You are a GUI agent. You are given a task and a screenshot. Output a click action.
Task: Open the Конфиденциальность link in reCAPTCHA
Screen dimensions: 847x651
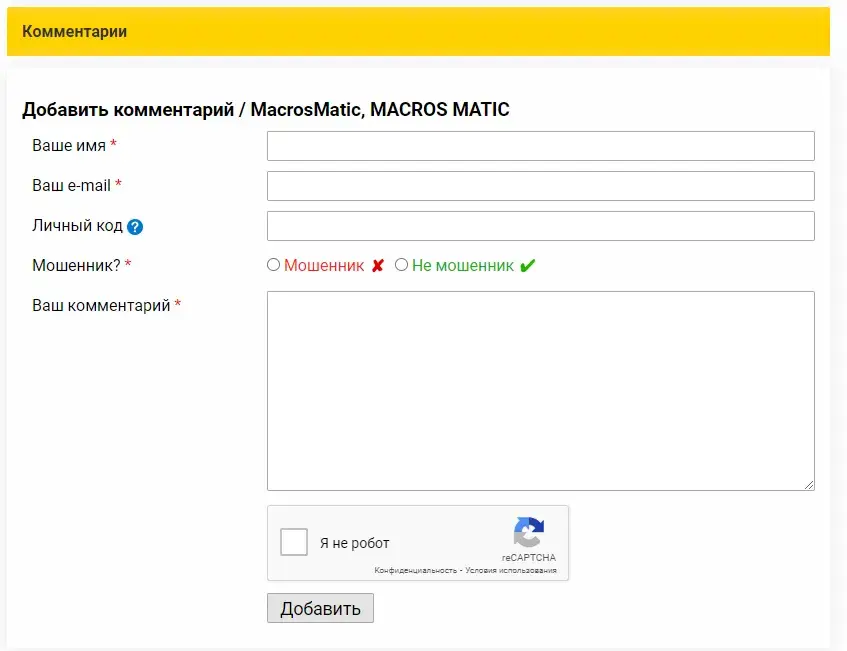pyautogui.click(x=415, y=571)
